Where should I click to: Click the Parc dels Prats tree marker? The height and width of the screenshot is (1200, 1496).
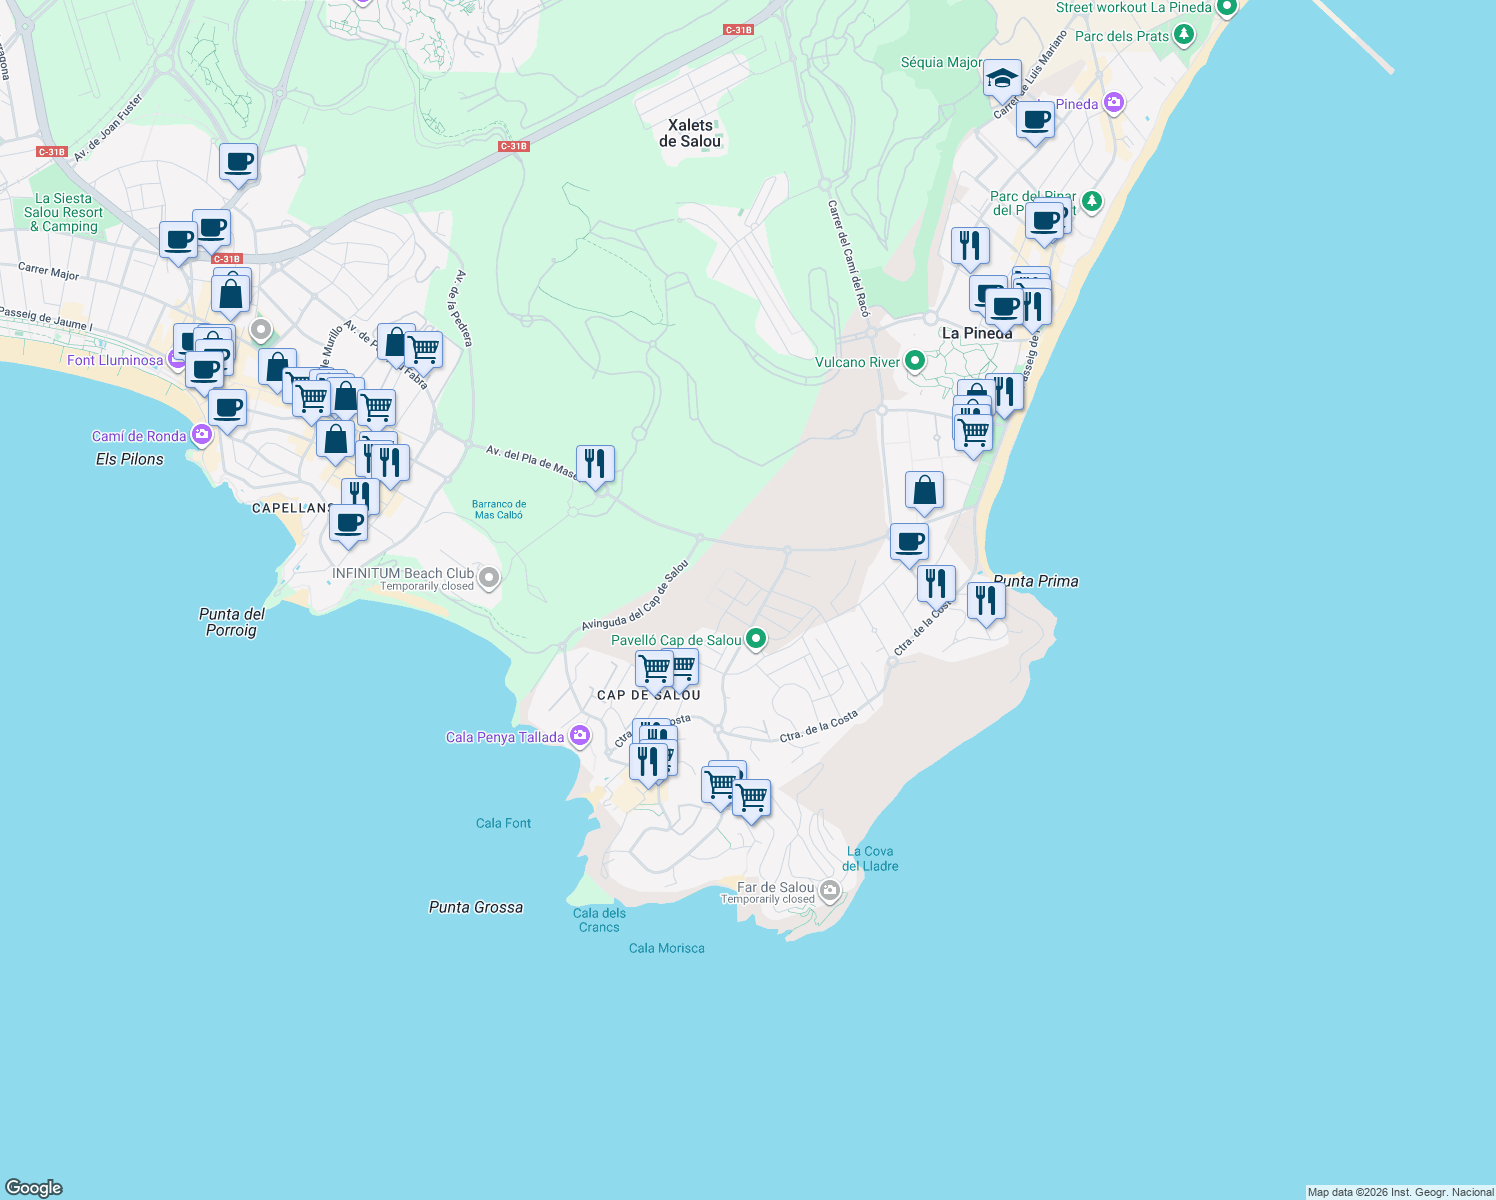coord(1184,35)
